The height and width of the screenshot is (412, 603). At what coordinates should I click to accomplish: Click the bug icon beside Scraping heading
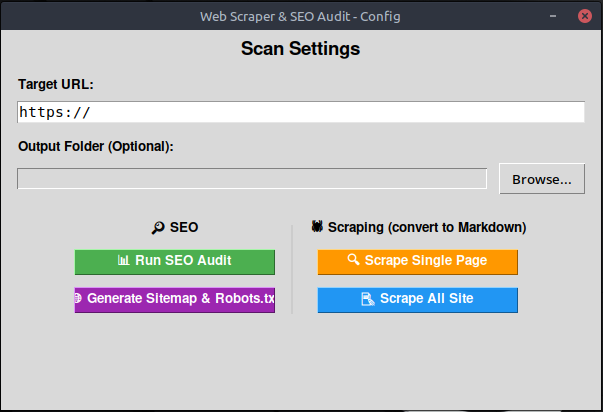tap(317, 226)
